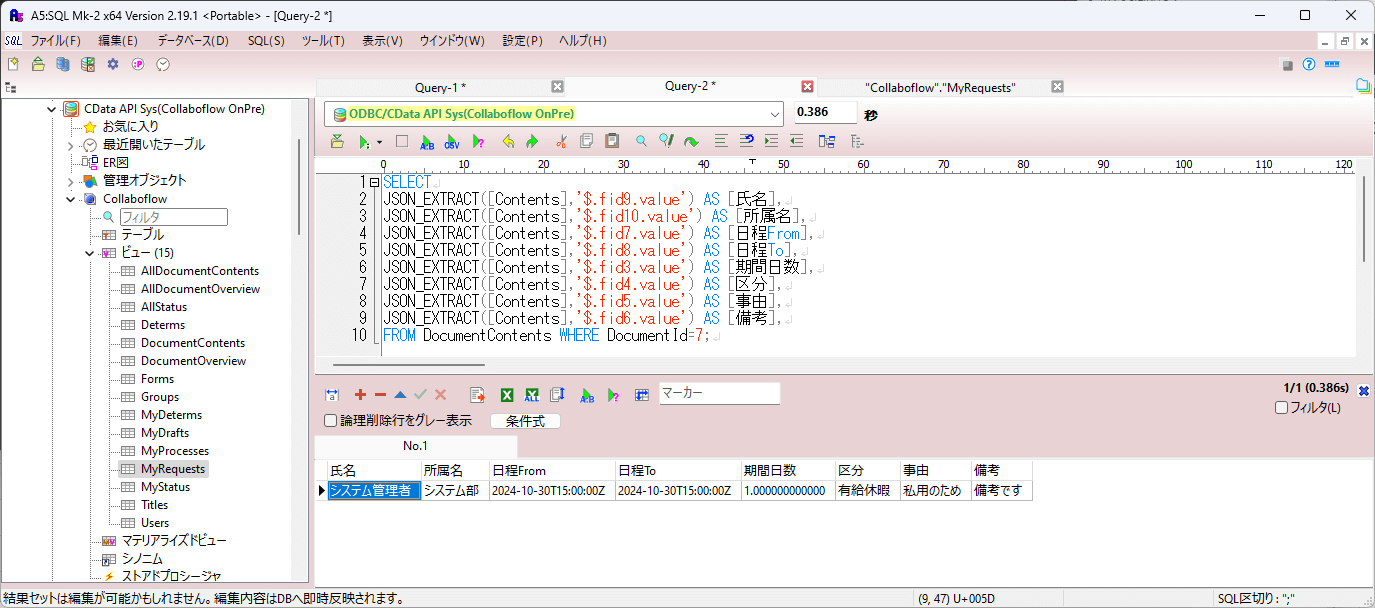
Task: Open the ファイル(F) menu
Action: click(56, 41)
